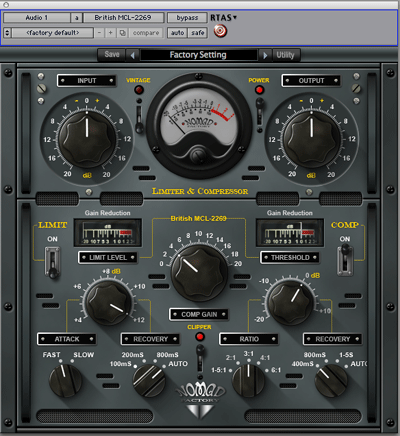The image size is (400, 436).
Task: Select the 2:1 ratio position
Action: coord(231,358)
